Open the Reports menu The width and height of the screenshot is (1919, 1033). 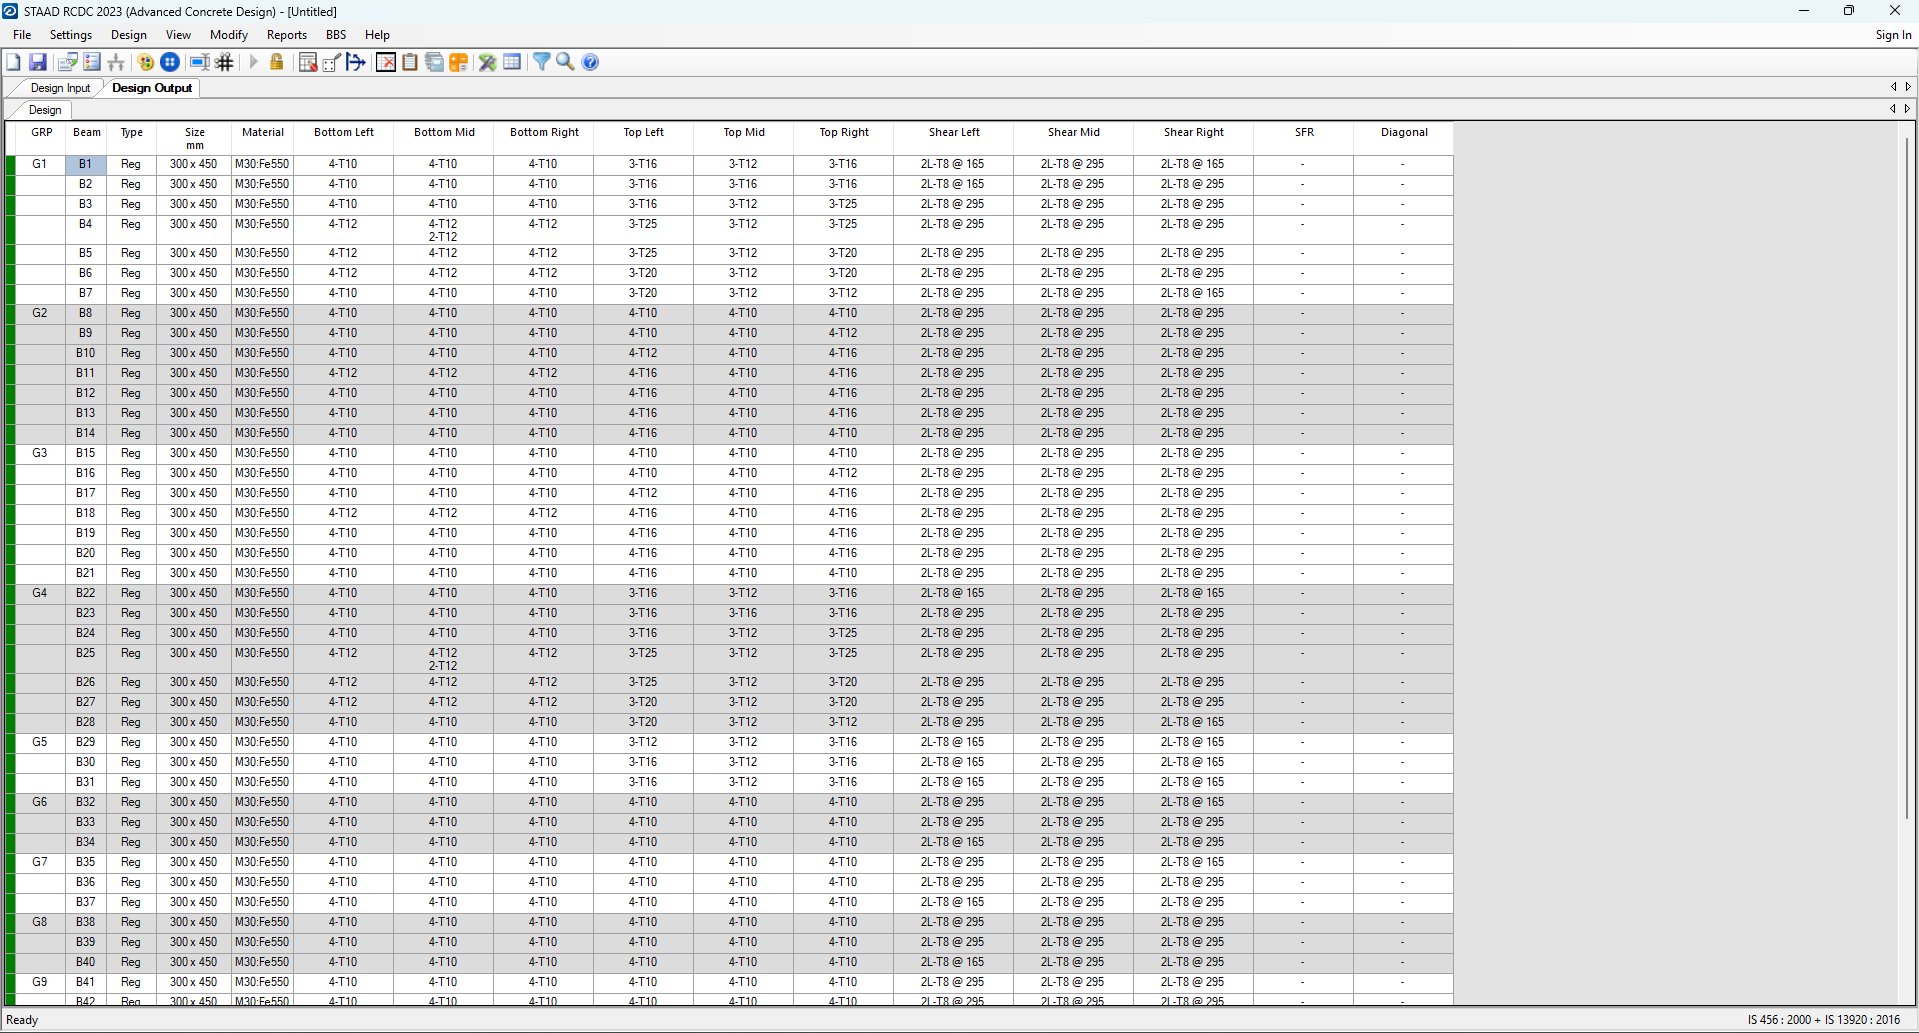pyautogui.click(x=286, y=35)
